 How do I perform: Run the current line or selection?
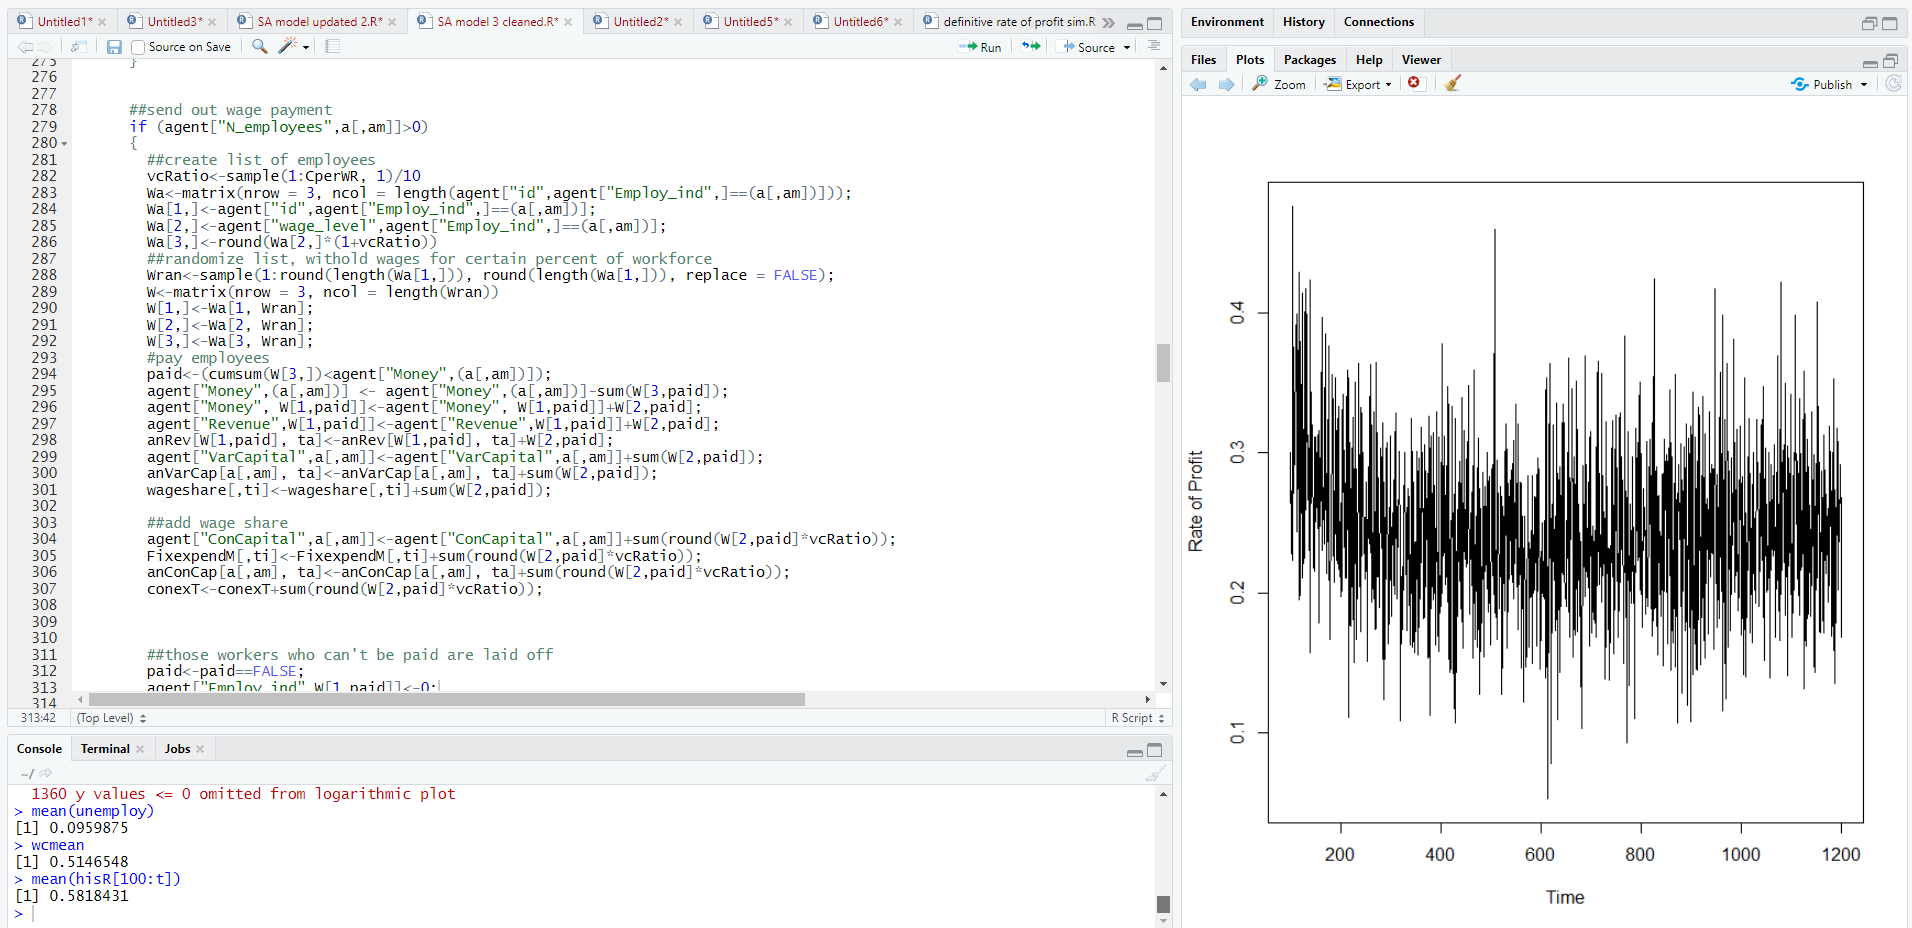980,47
